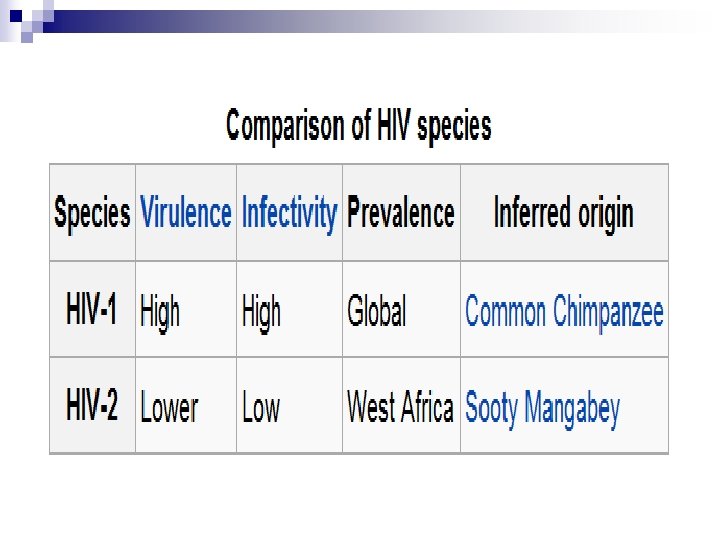Viewport: 720px width, 540px height.
Task: Select the West Africa prevalence cell
Action: tap(400, 408)
